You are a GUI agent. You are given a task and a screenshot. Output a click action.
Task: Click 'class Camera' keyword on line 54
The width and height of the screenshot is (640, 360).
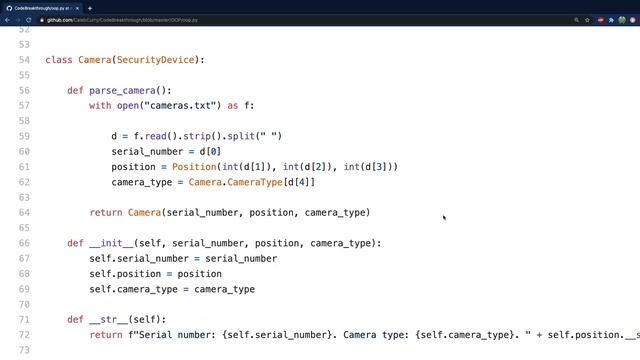pyautogui.click(x=78, y=60)
